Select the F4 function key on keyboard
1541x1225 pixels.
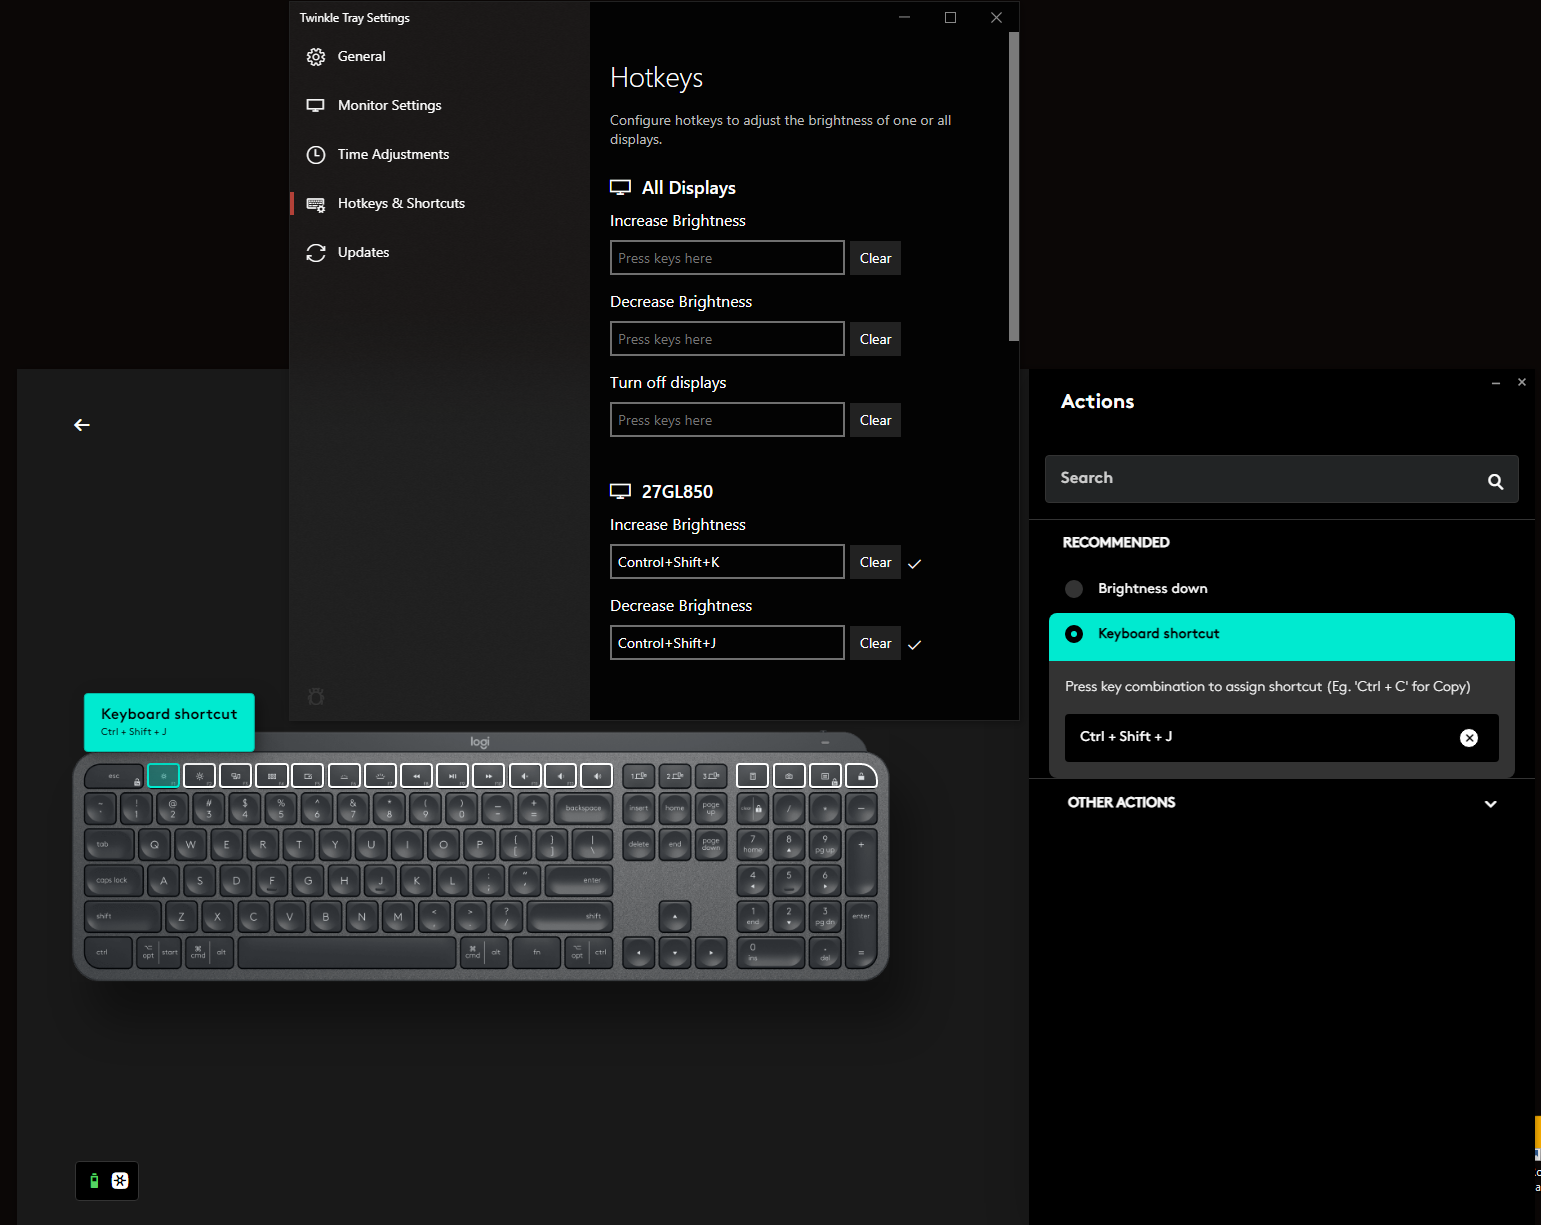pyautogui.click(x=272, y=776)
